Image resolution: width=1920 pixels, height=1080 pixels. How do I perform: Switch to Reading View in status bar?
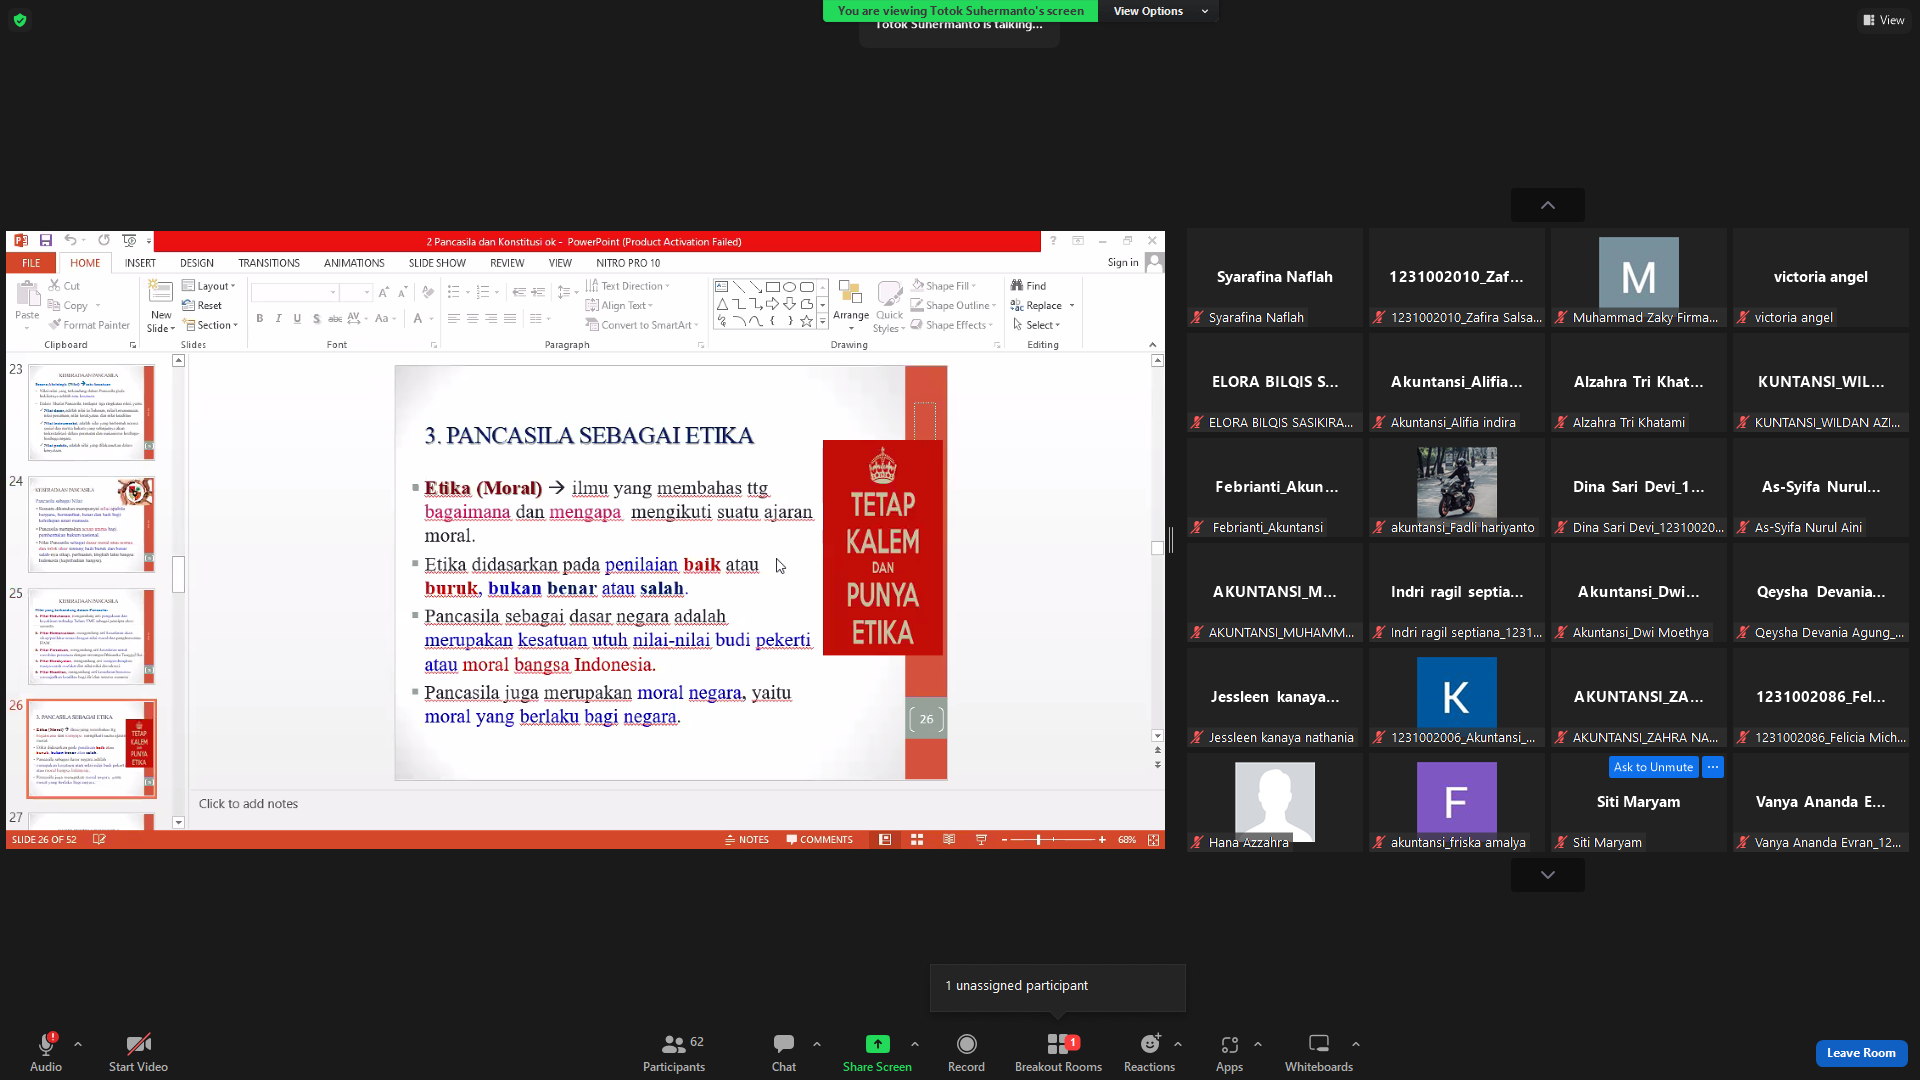pyautogui.click(x=949, y=840)
